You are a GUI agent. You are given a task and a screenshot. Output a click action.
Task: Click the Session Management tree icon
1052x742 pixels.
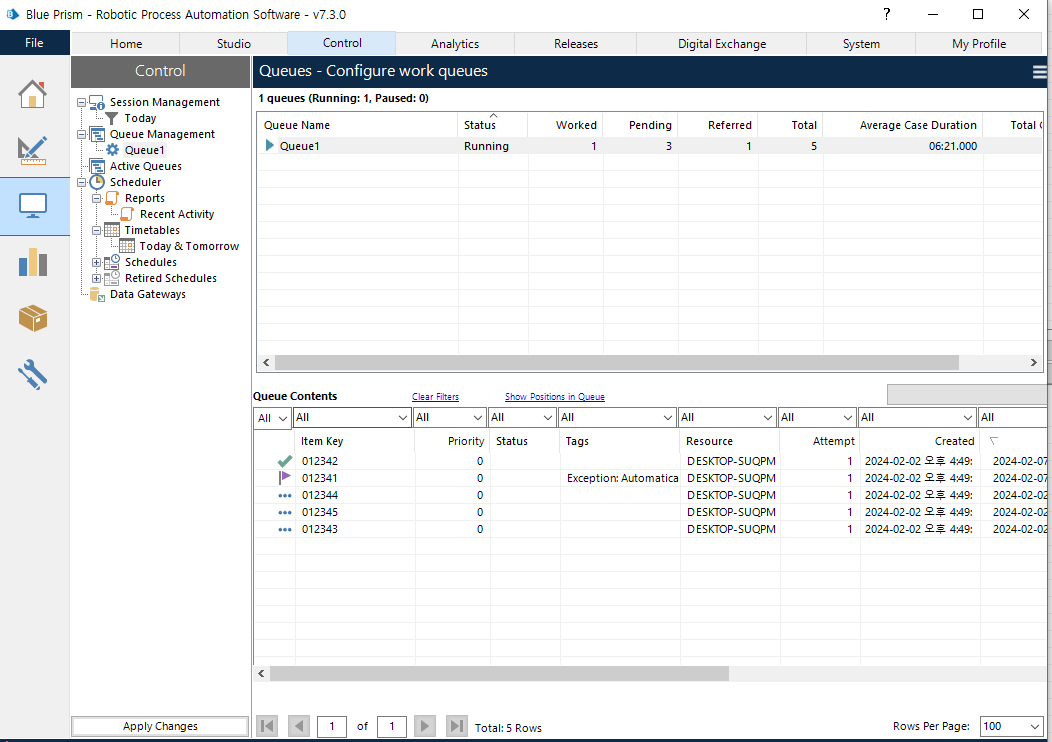[97, 102]
